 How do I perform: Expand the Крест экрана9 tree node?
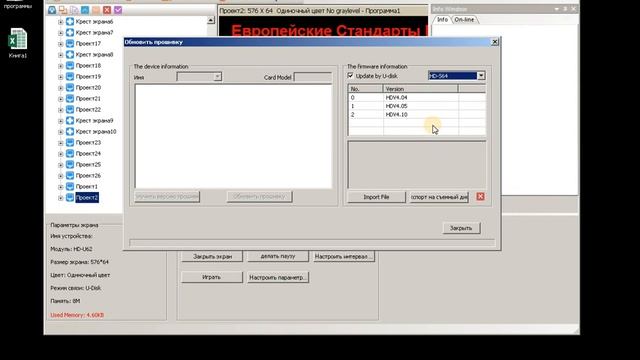click(61, 121)
